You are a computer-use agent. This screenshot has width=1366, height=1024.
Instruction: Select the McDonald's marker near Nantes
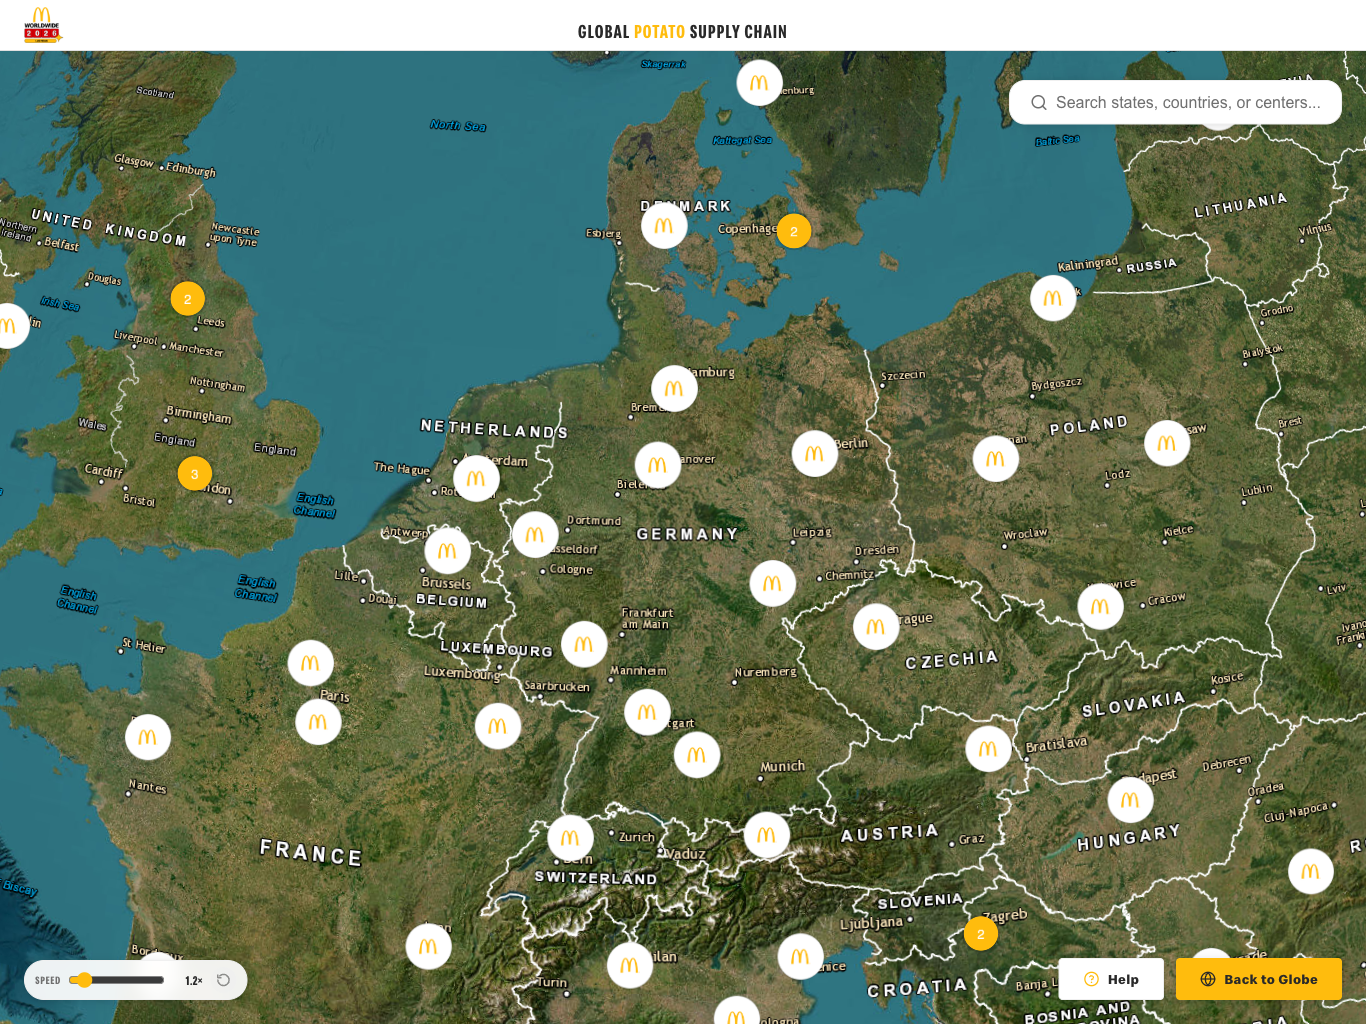tap(148, 737)
